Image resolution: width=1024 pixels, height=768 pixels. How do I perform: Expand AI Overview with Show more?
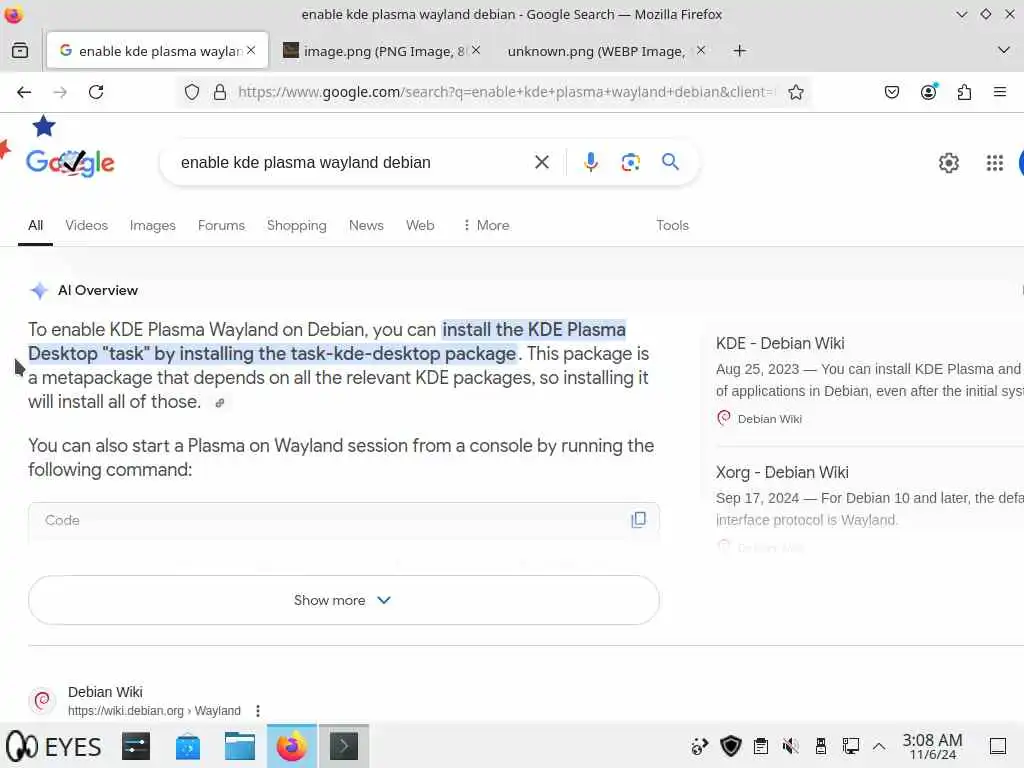coord(344,600)
